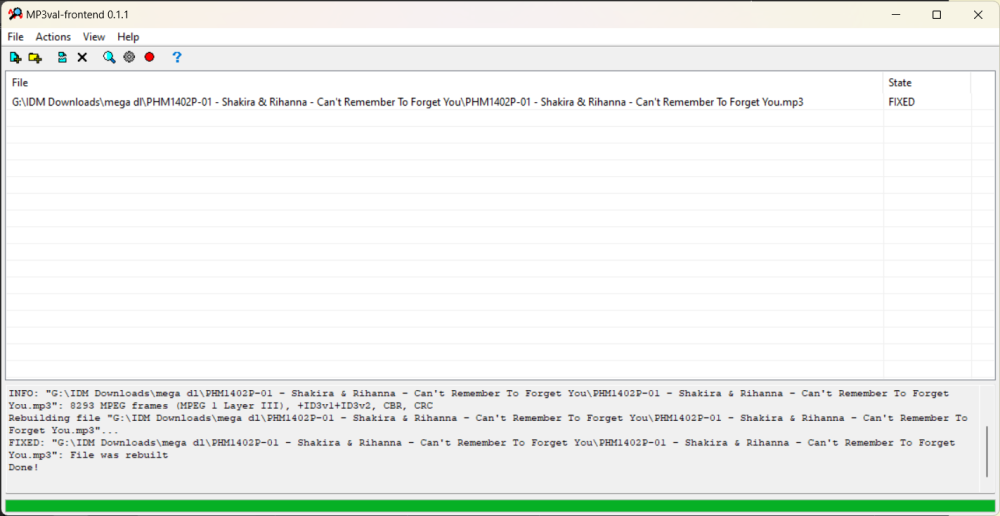The height and width of the screenshot is (516, 1000).
Task: Open the Actions menu
Action: [x=53, y=37]
